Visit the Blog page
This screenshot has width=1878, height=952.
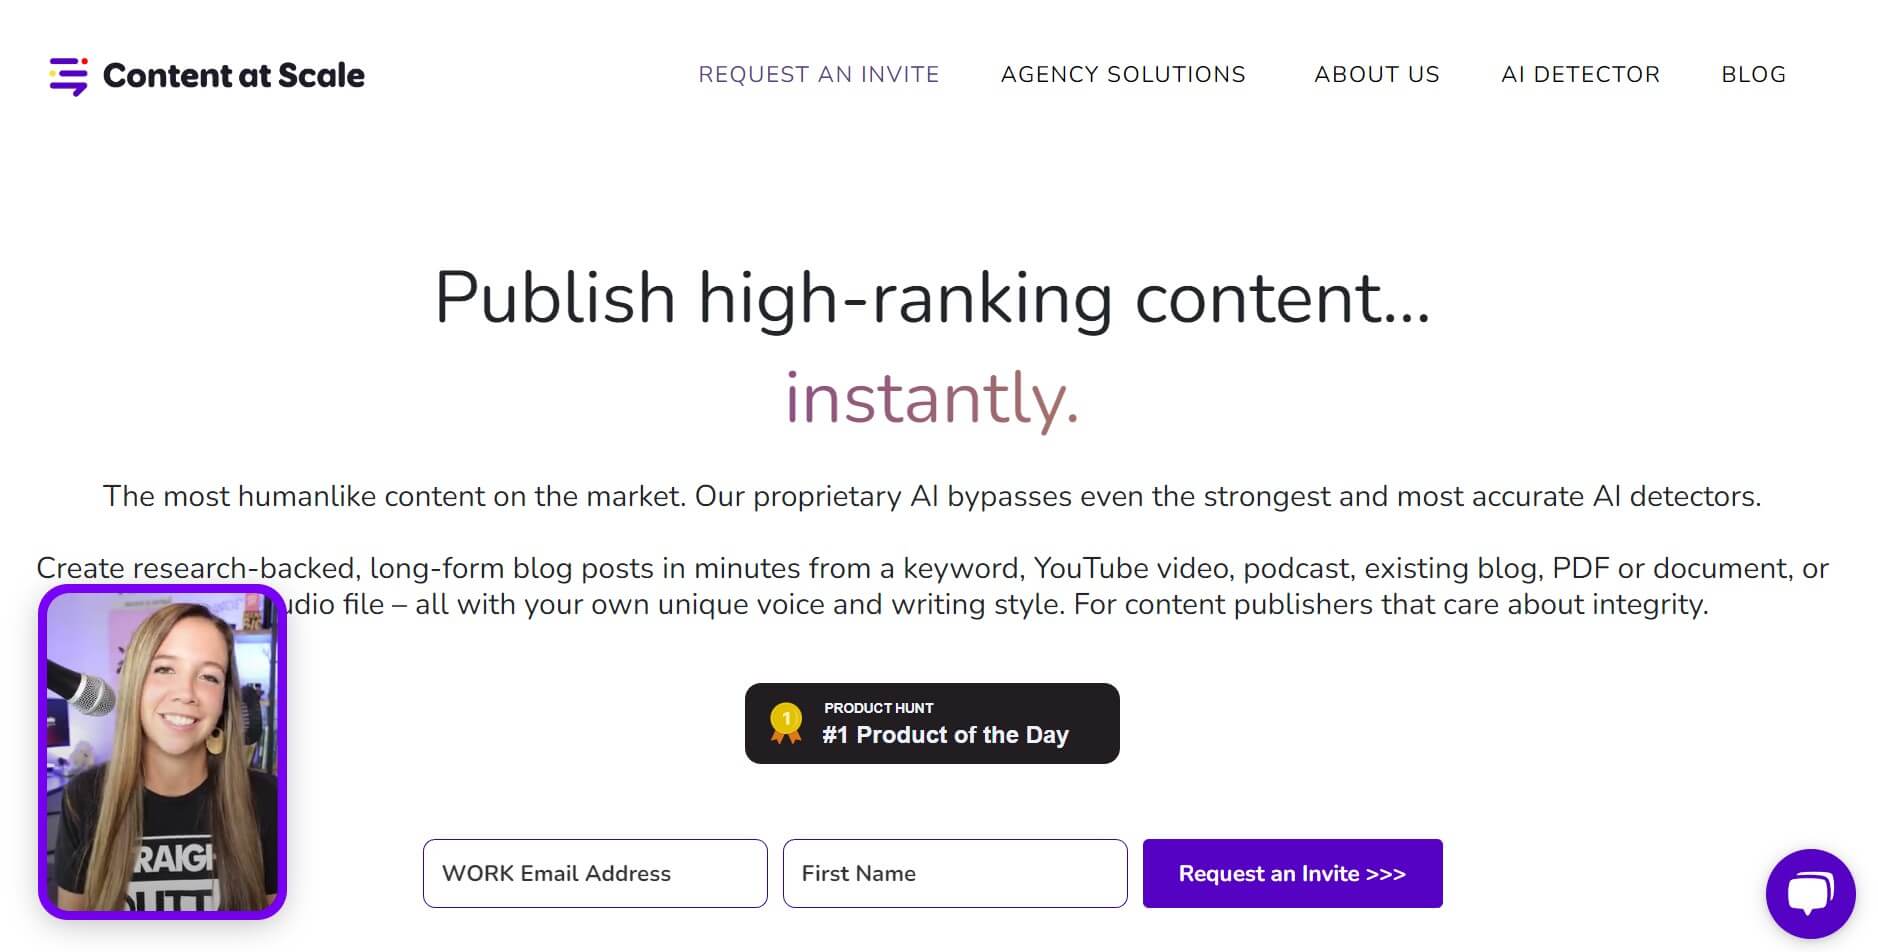(x=1754, y=75)
